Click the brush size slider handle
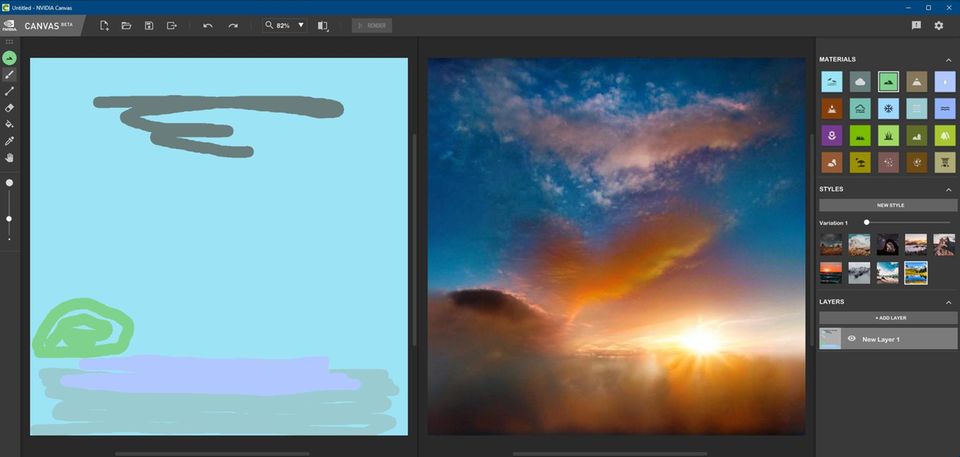Viewport: 960px width, 457px height. 9,219
